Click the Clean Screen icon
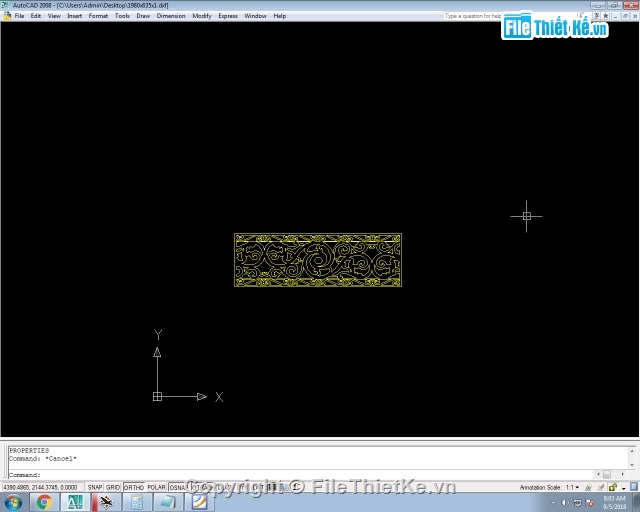This screenshot has width=640, height=512. [x=634, y=487]
